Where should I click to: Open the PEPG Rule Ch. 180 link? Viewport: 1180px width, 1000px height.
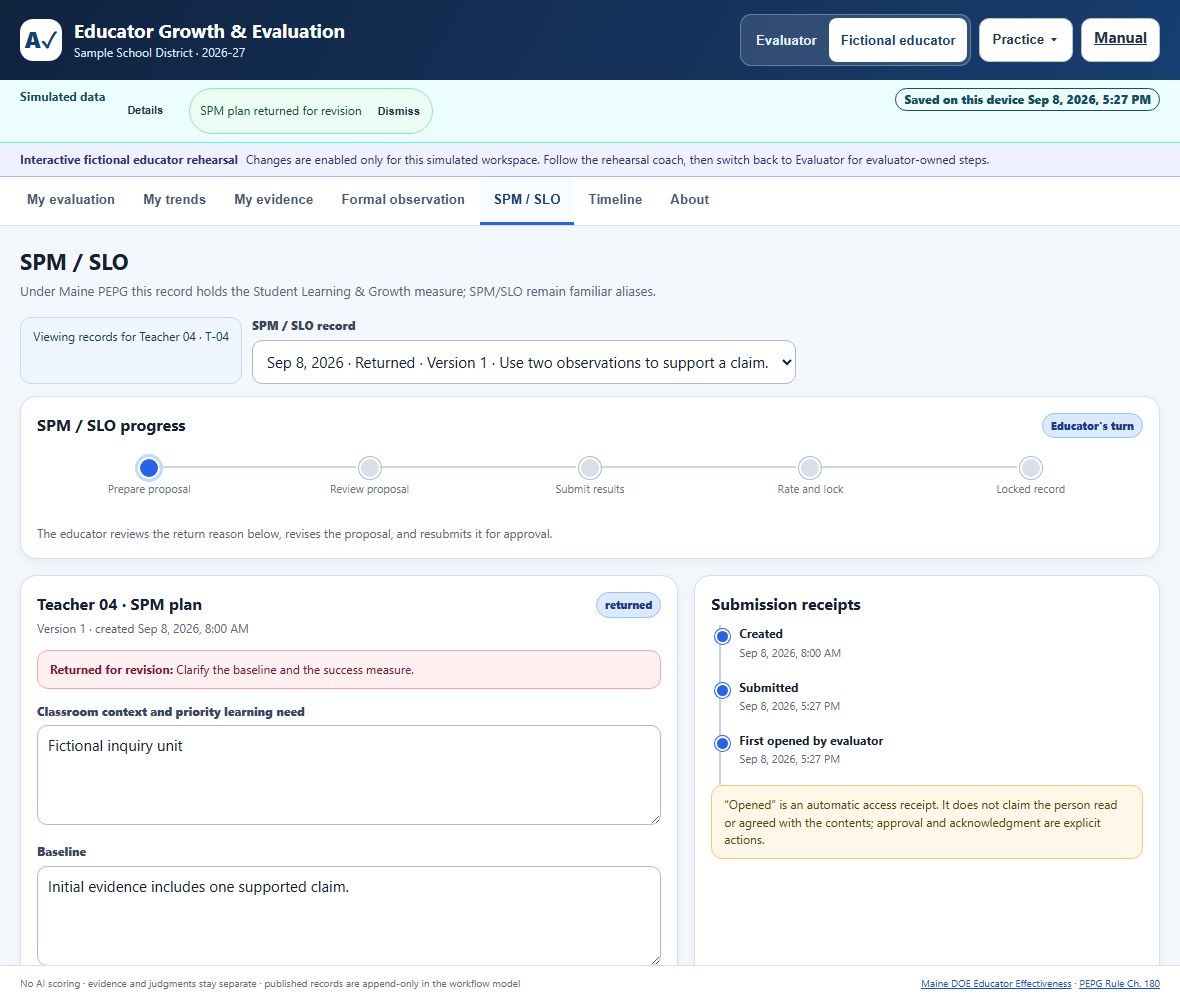pyautogui.click(x=1119, y=983)
